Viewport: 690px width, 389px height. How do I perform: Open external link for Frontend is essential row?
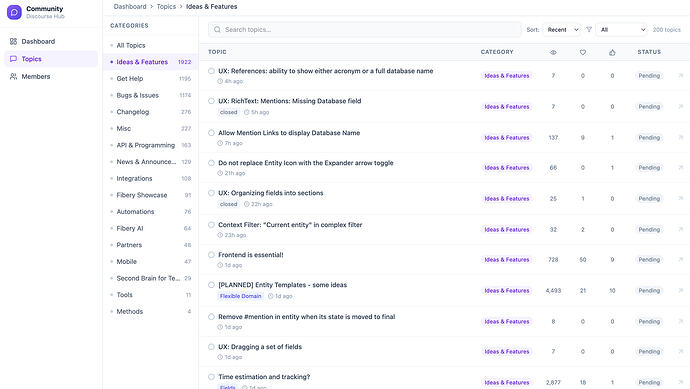(x=680, y=260)
